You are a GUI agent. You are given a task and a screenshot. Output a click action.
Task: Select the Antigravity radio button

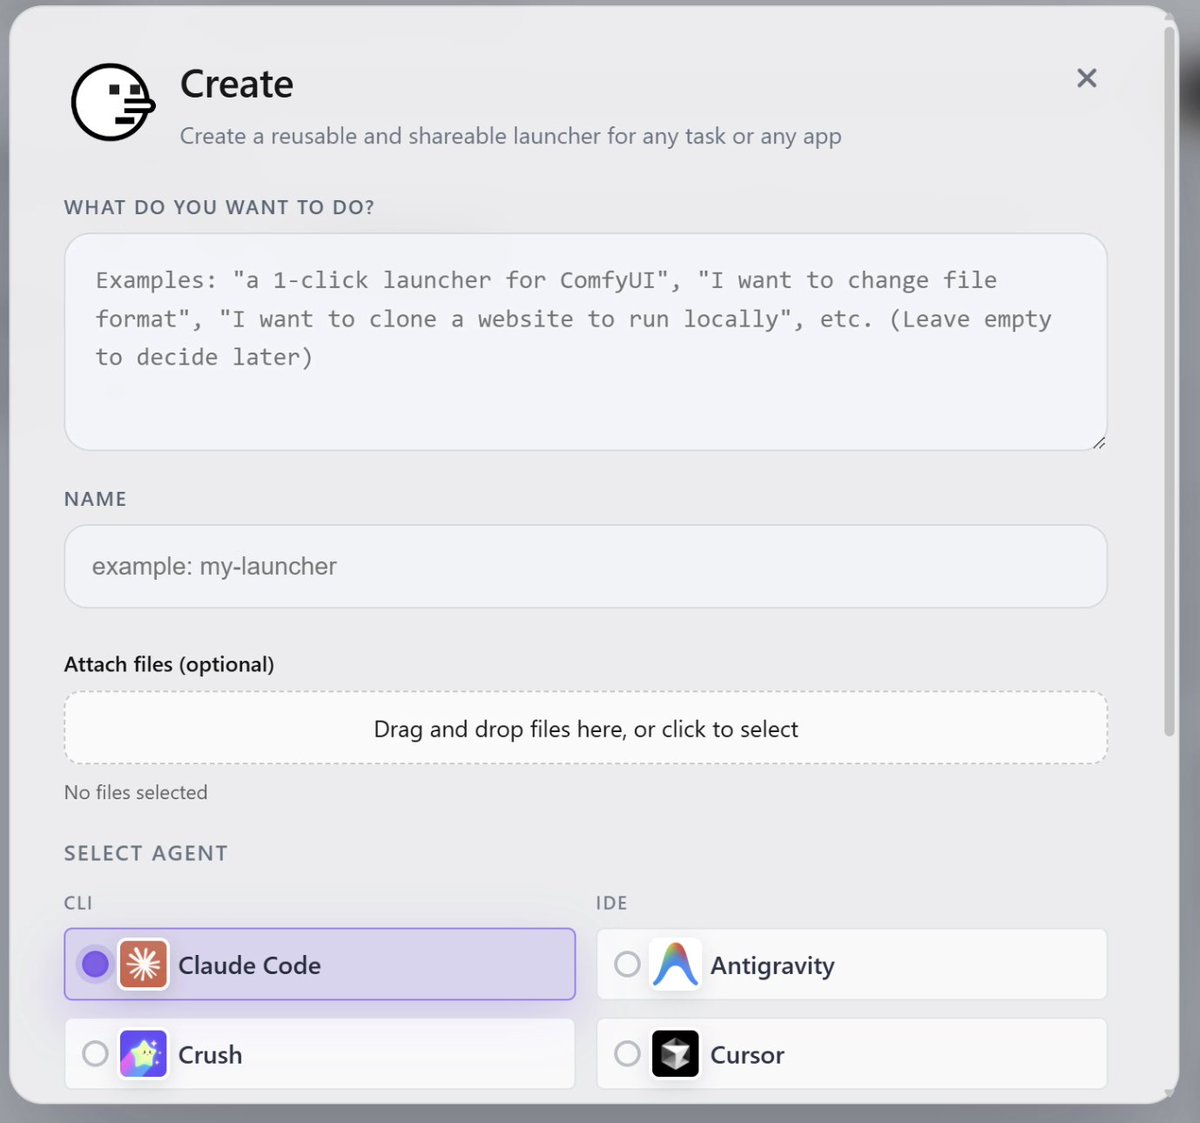627,964
